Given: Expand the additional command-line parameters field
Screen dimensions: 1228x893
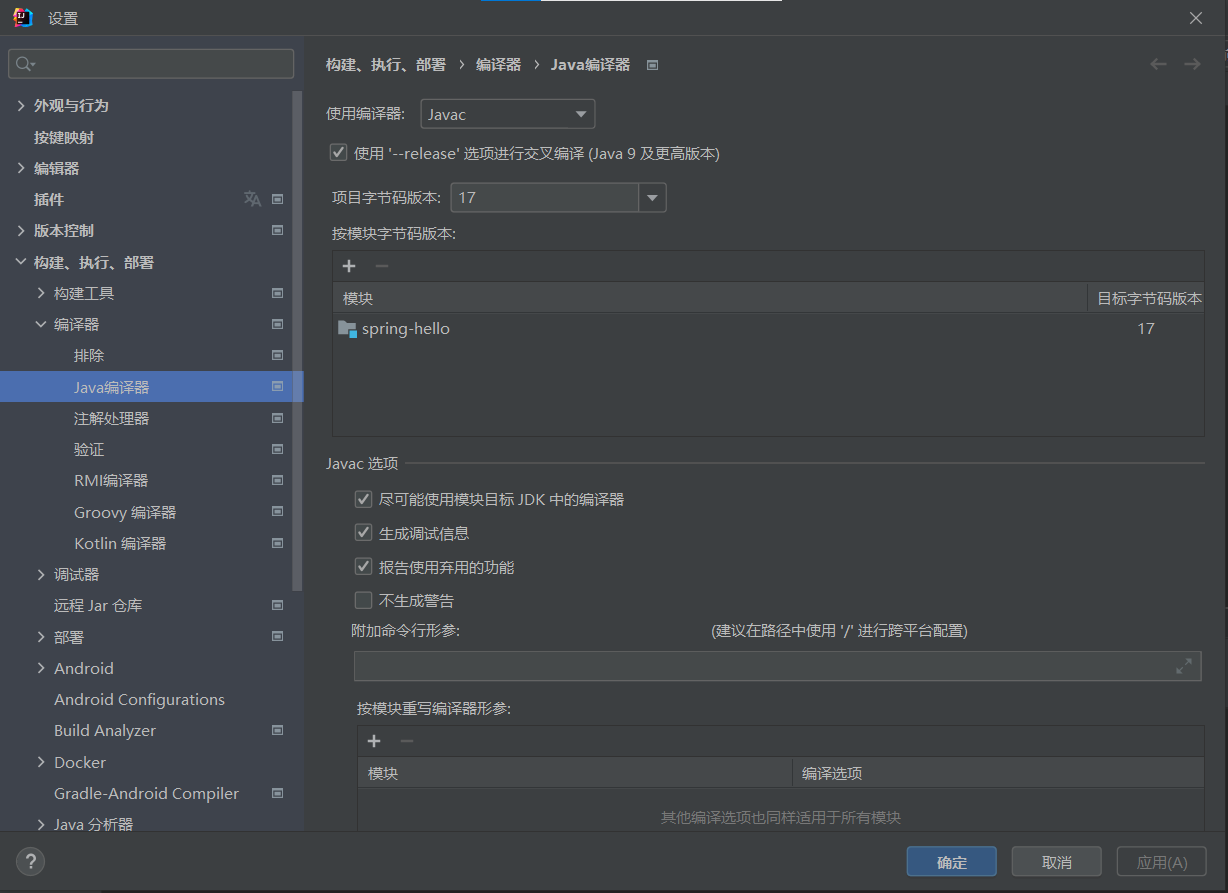Looking at the screenshot, I should [1184, 666].
